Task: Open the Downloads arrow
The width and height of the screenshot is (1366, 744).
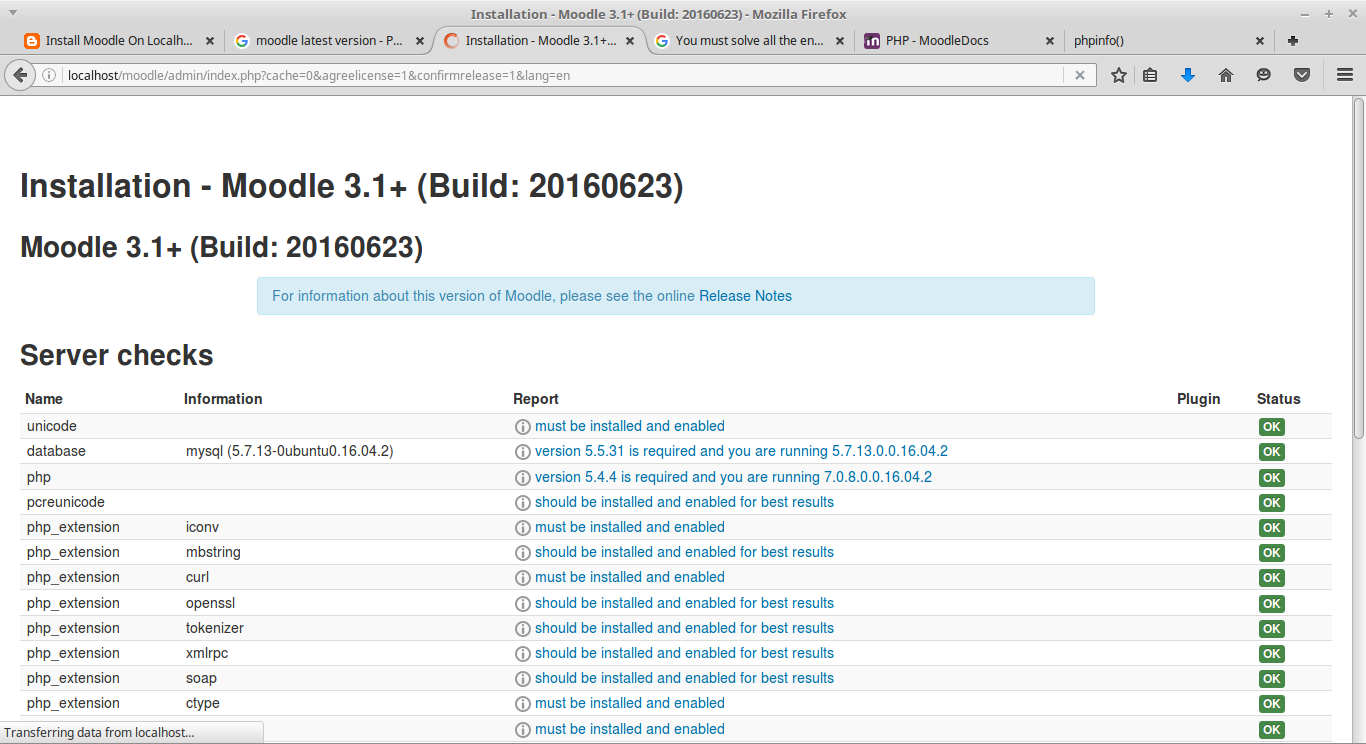Action: (1188, 75)
